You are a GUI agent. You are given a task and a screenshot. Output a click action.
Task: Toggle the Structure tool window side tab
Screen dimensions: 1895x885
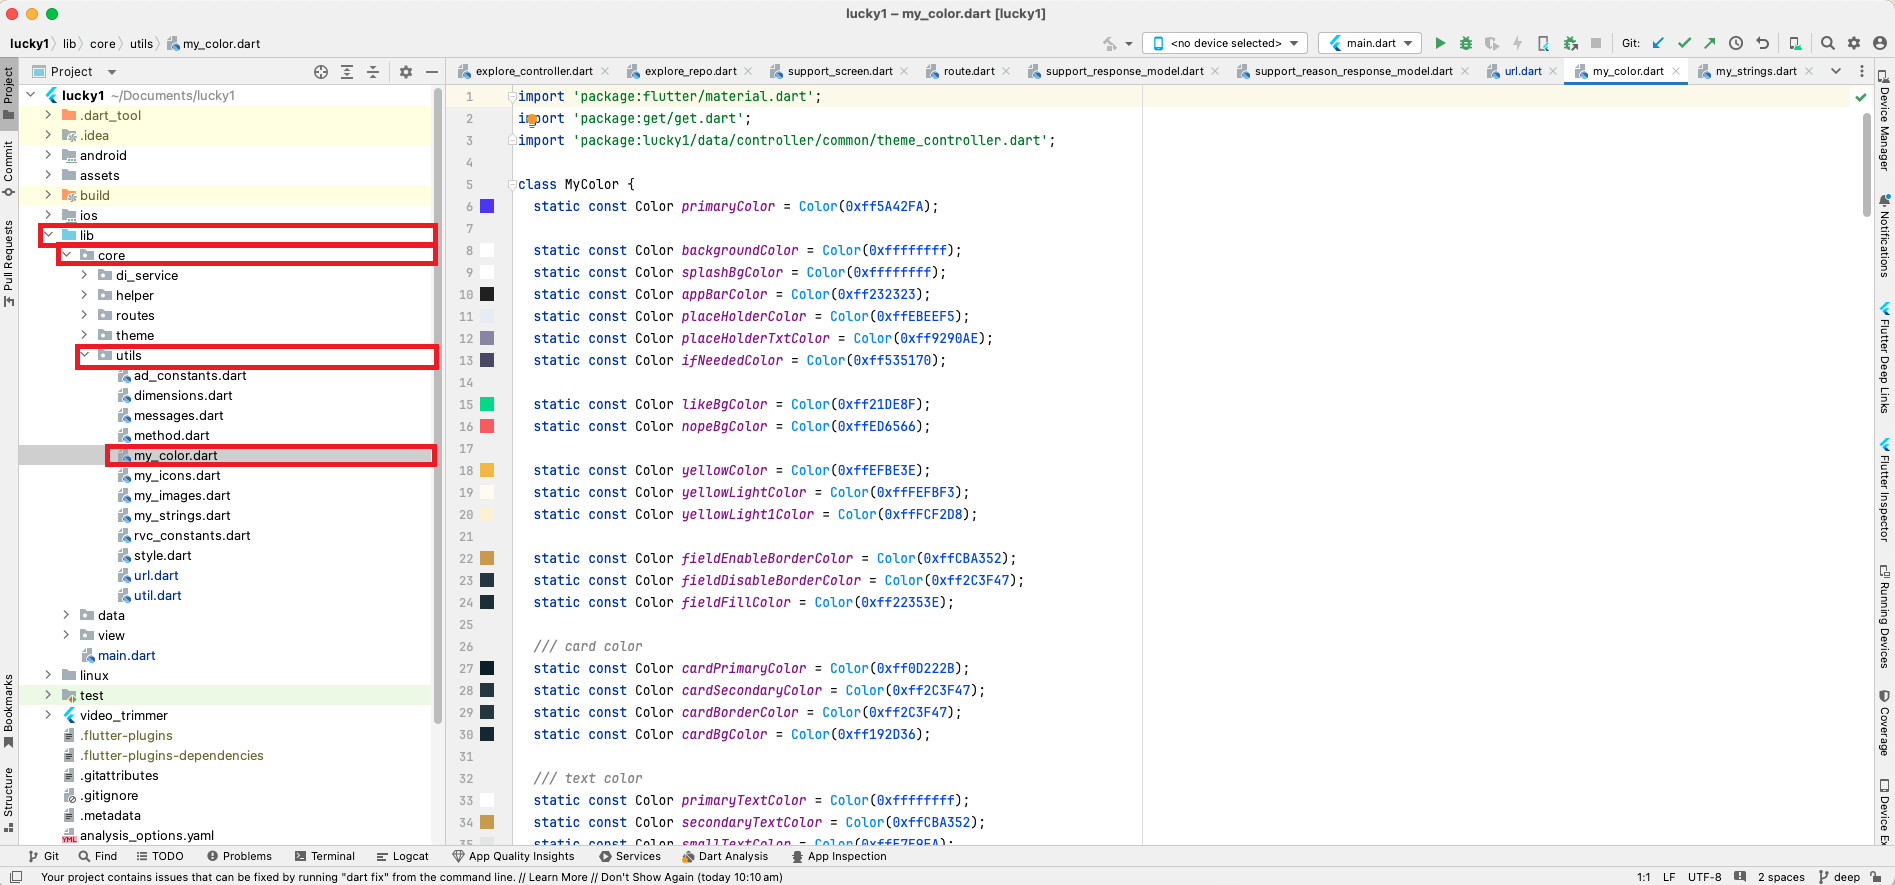pyautogui.click(x=9, y=798)
